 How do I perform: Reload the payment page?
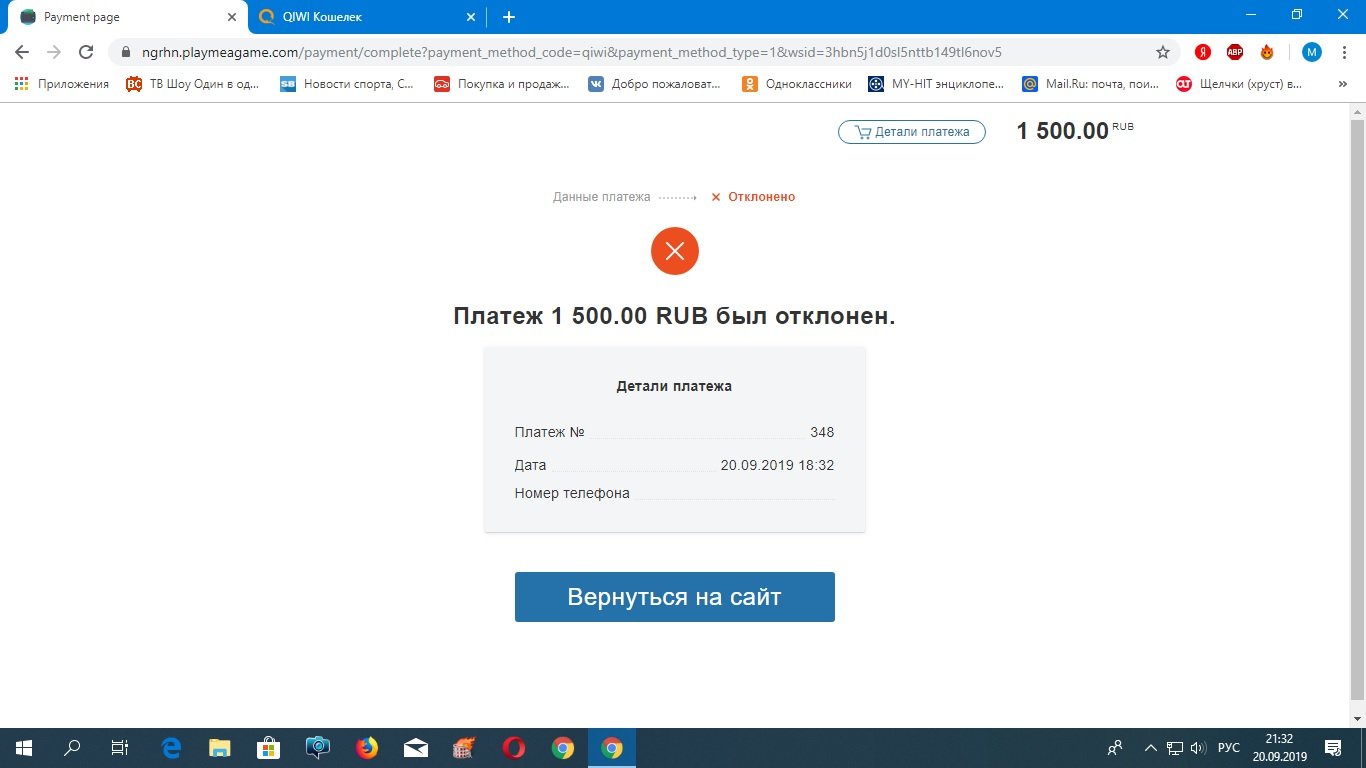pyautogui.click(x=86, y=52)
